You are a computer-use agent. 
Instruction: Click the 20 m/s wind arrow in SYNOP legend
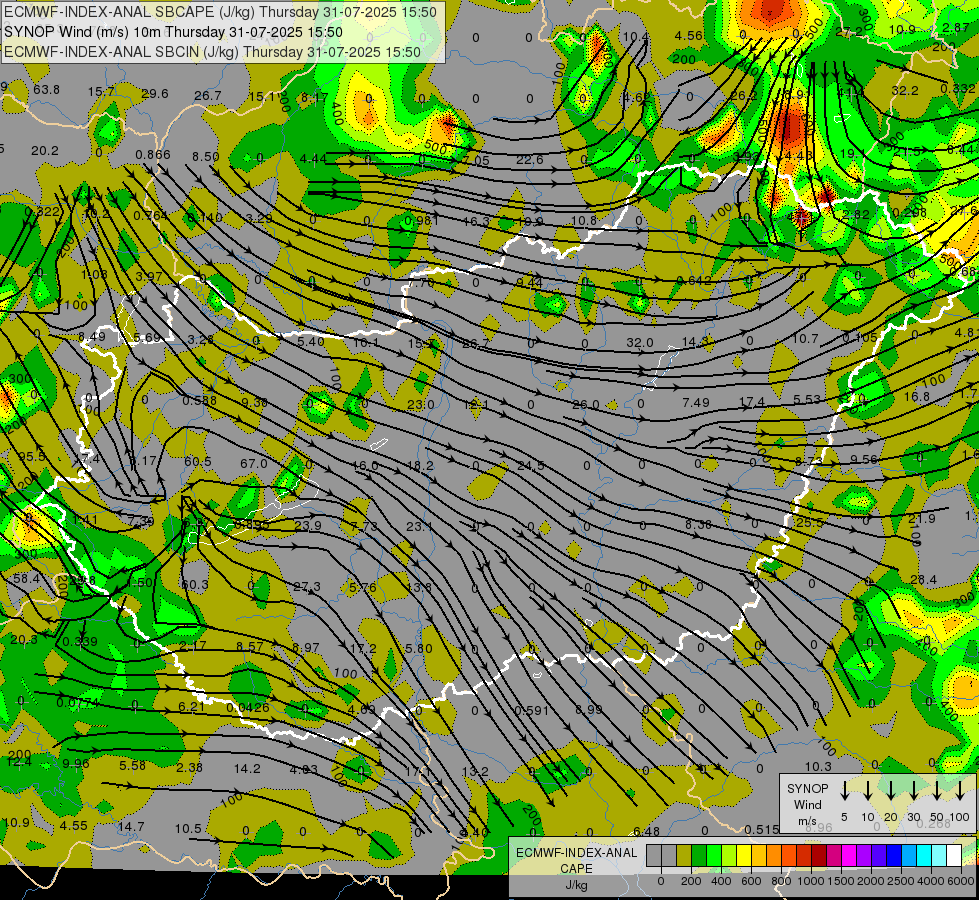[x=890, y=789]
